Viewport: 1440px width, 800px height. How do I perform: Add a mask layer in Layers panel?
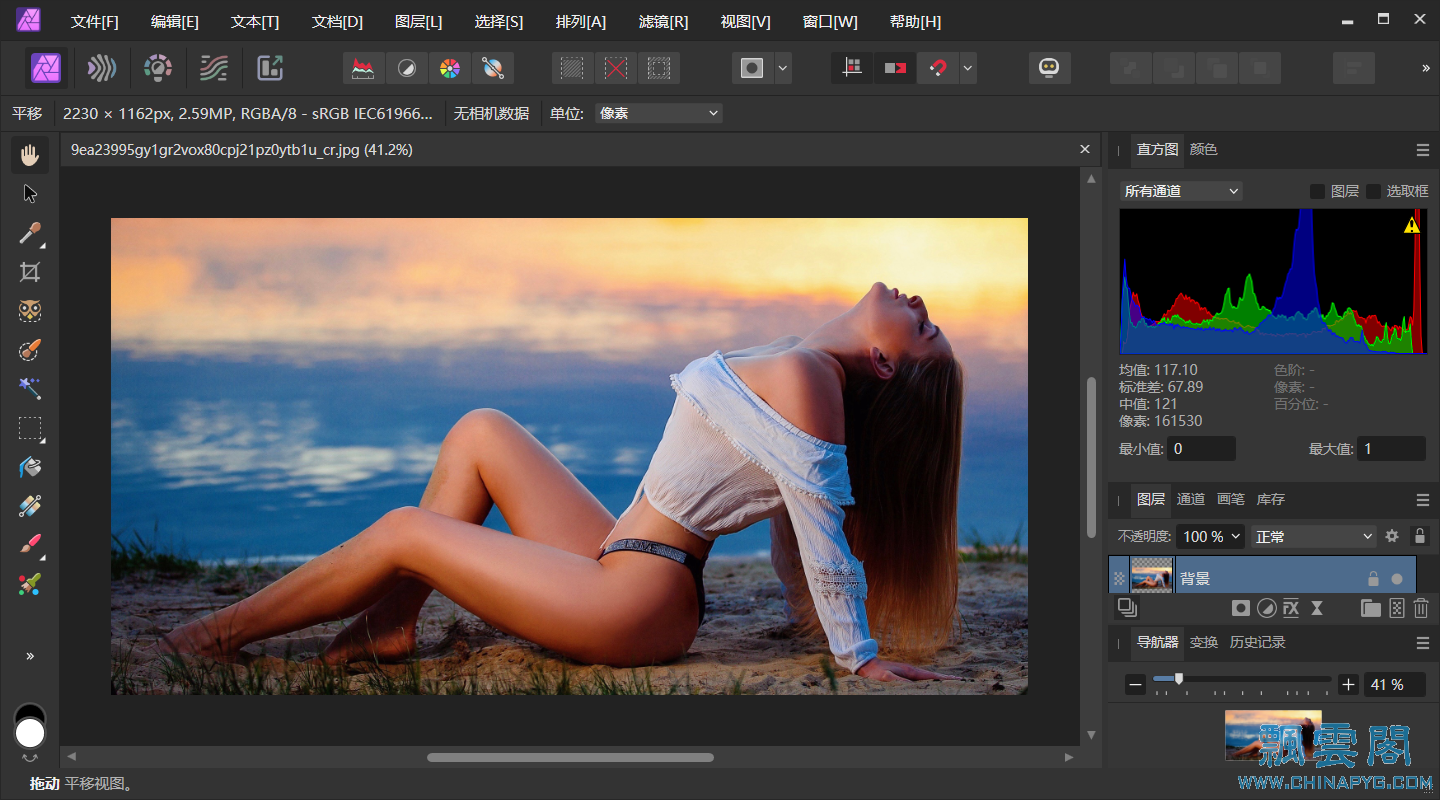coord(1241,607)
